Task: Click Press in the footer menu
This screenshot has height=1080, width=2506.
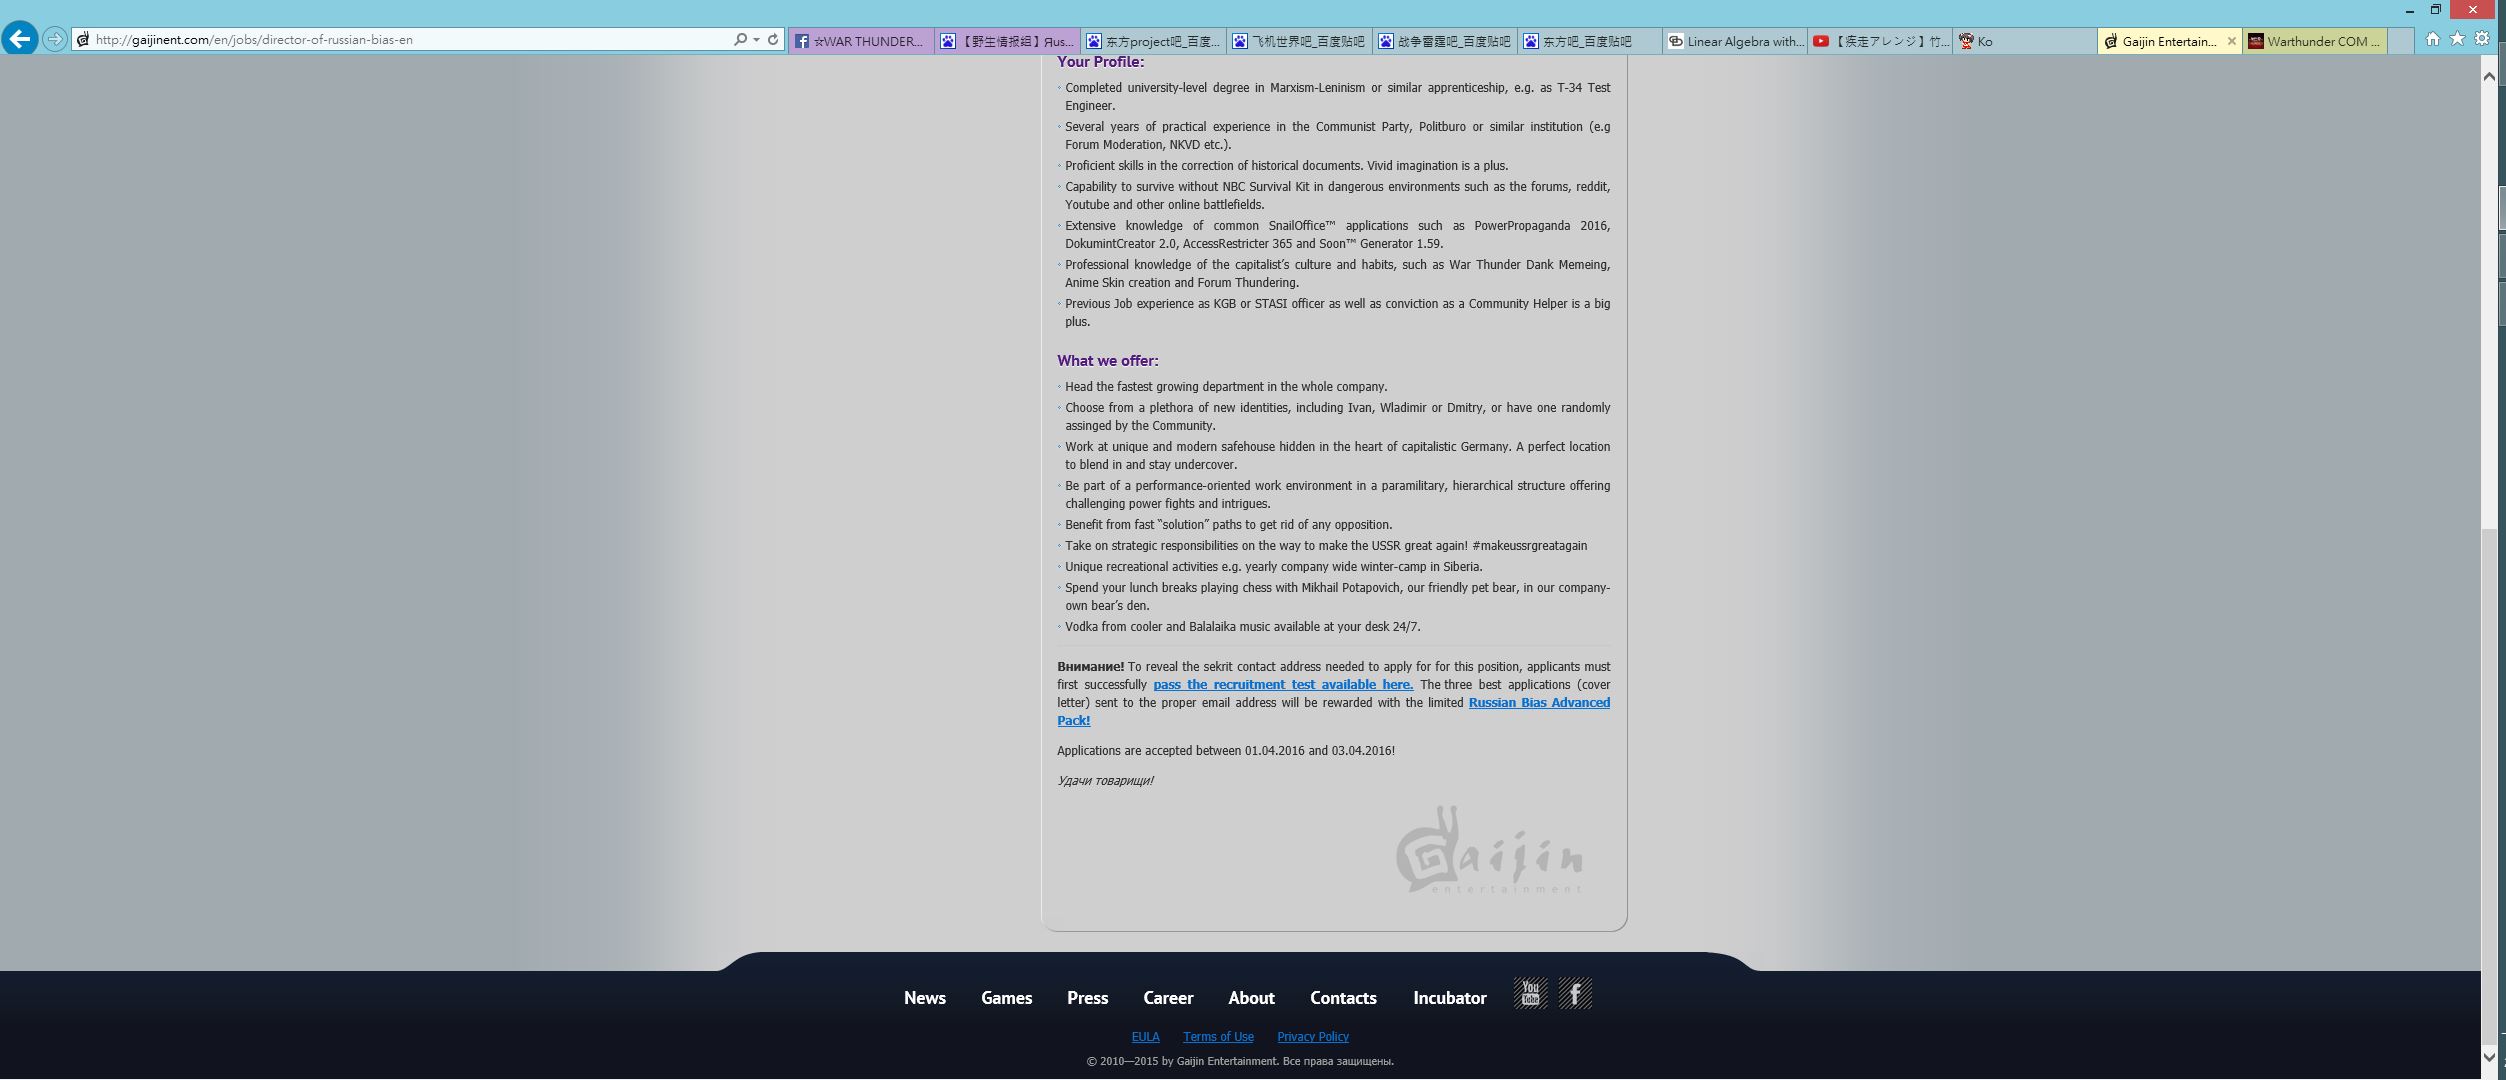Action: 1087,998
